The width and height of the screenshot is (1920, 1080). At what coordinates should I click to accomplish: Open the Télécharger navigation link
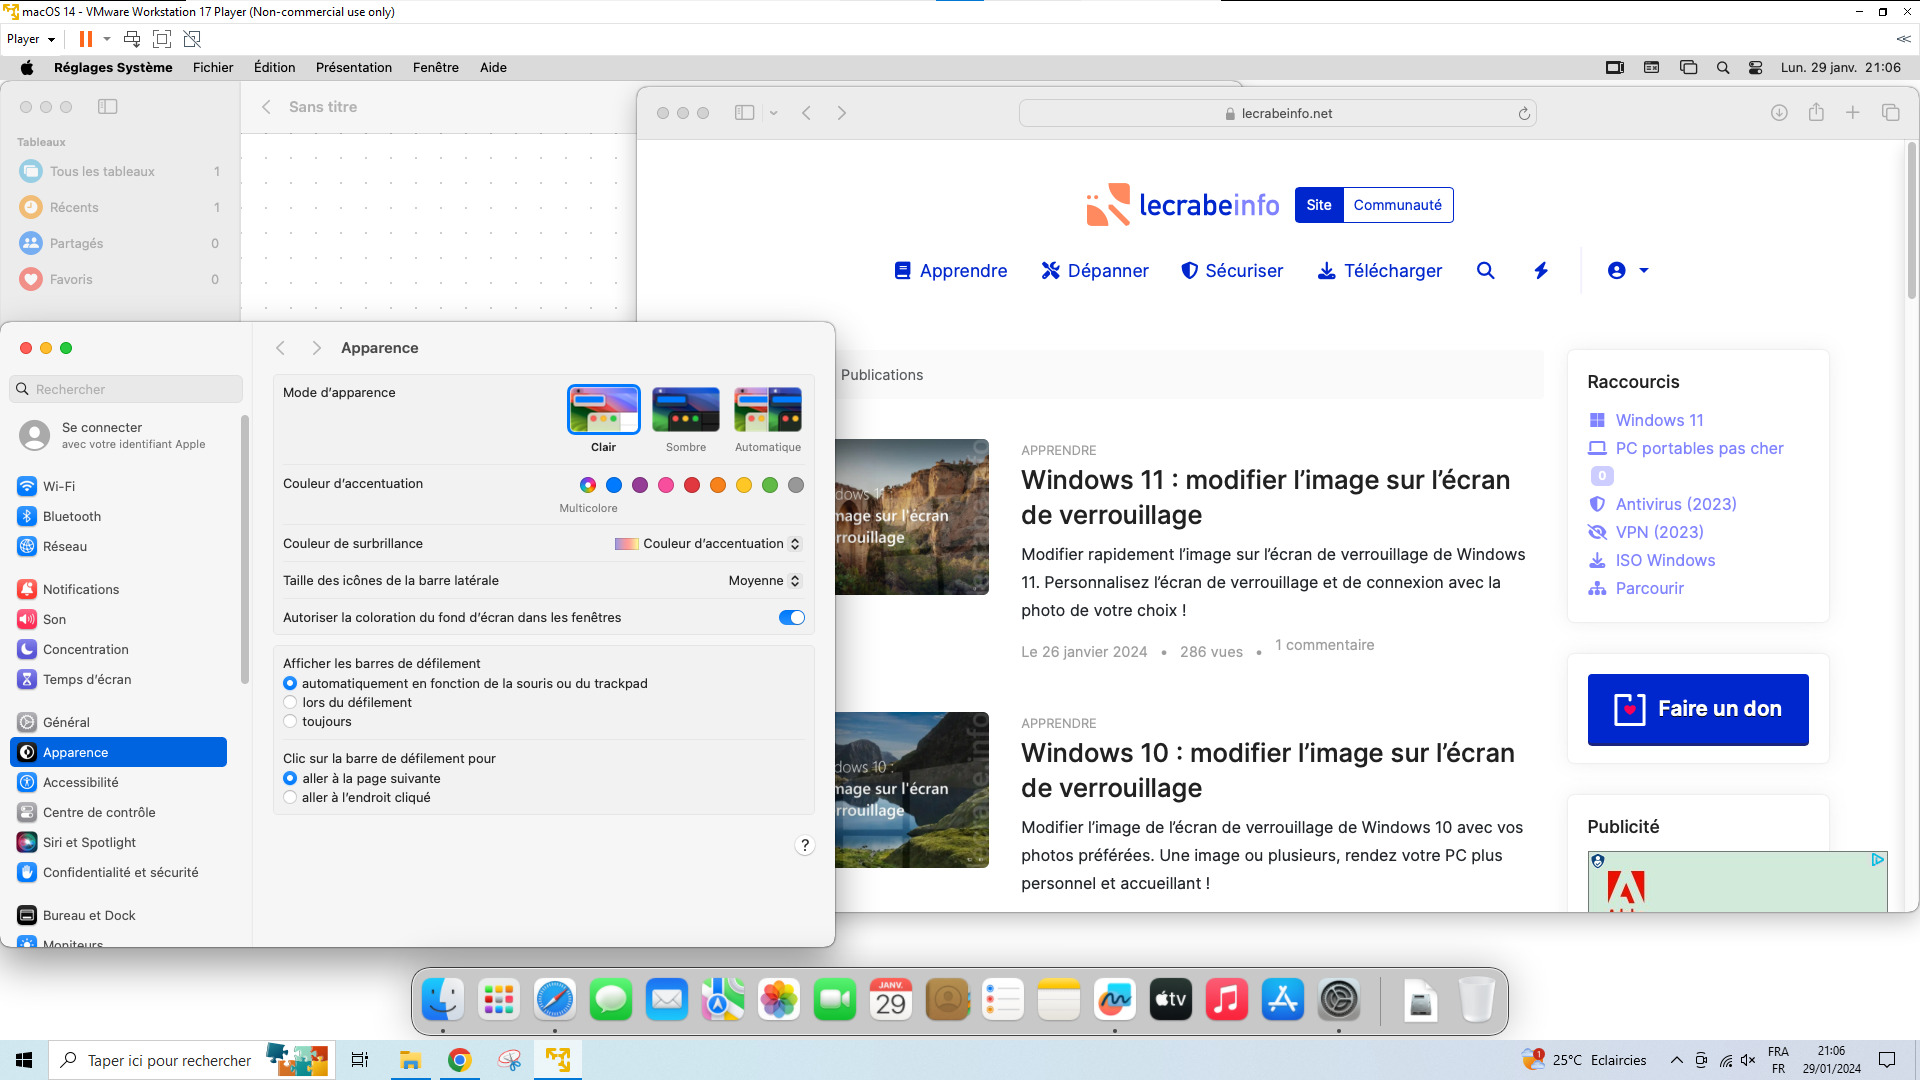(x=1380, y=271)
